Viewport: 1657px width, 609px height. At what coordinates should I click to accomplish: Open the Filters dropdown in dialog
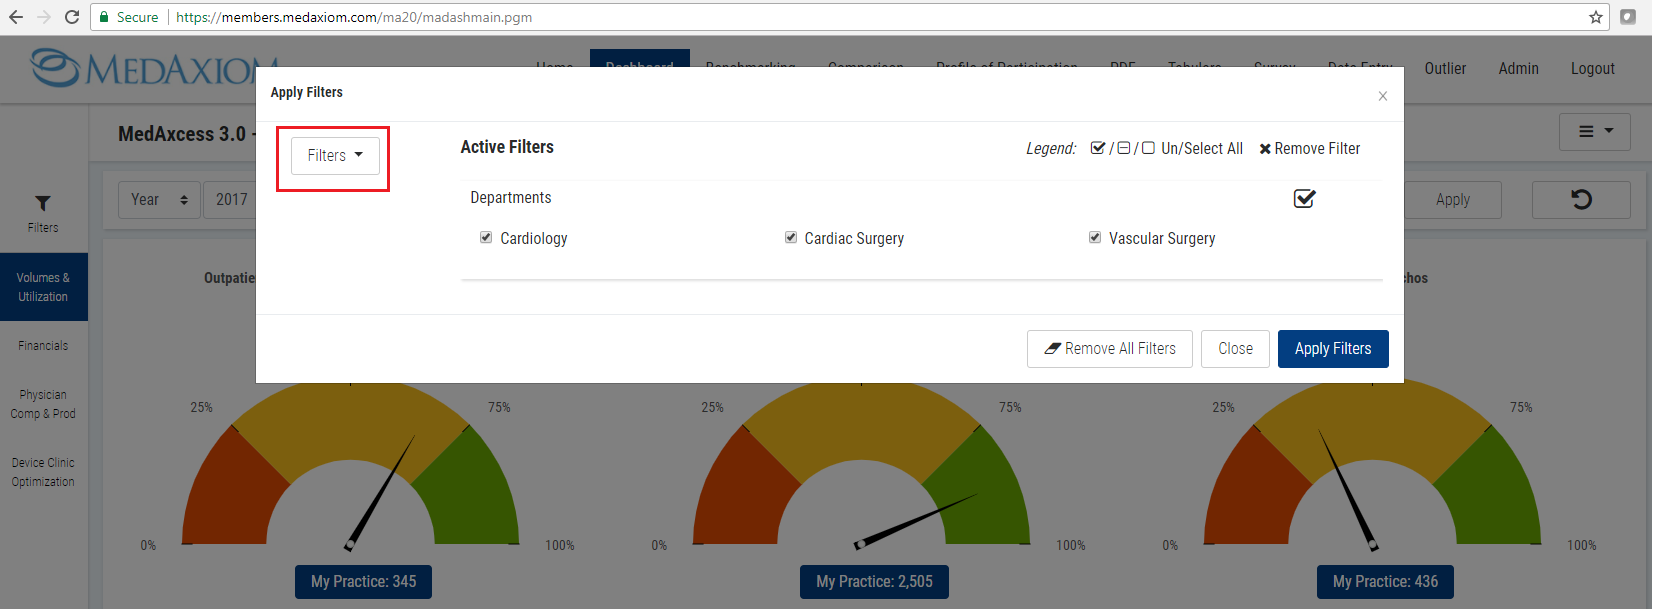pos(335,156)
